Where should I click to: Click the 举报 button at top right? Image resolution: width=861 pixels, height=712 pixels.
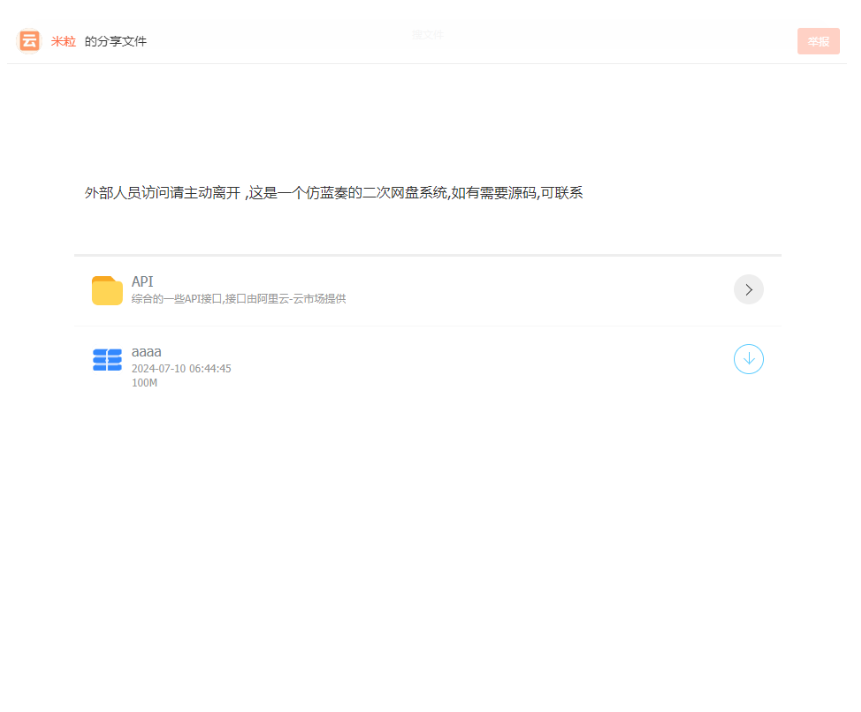pos(818,41)
